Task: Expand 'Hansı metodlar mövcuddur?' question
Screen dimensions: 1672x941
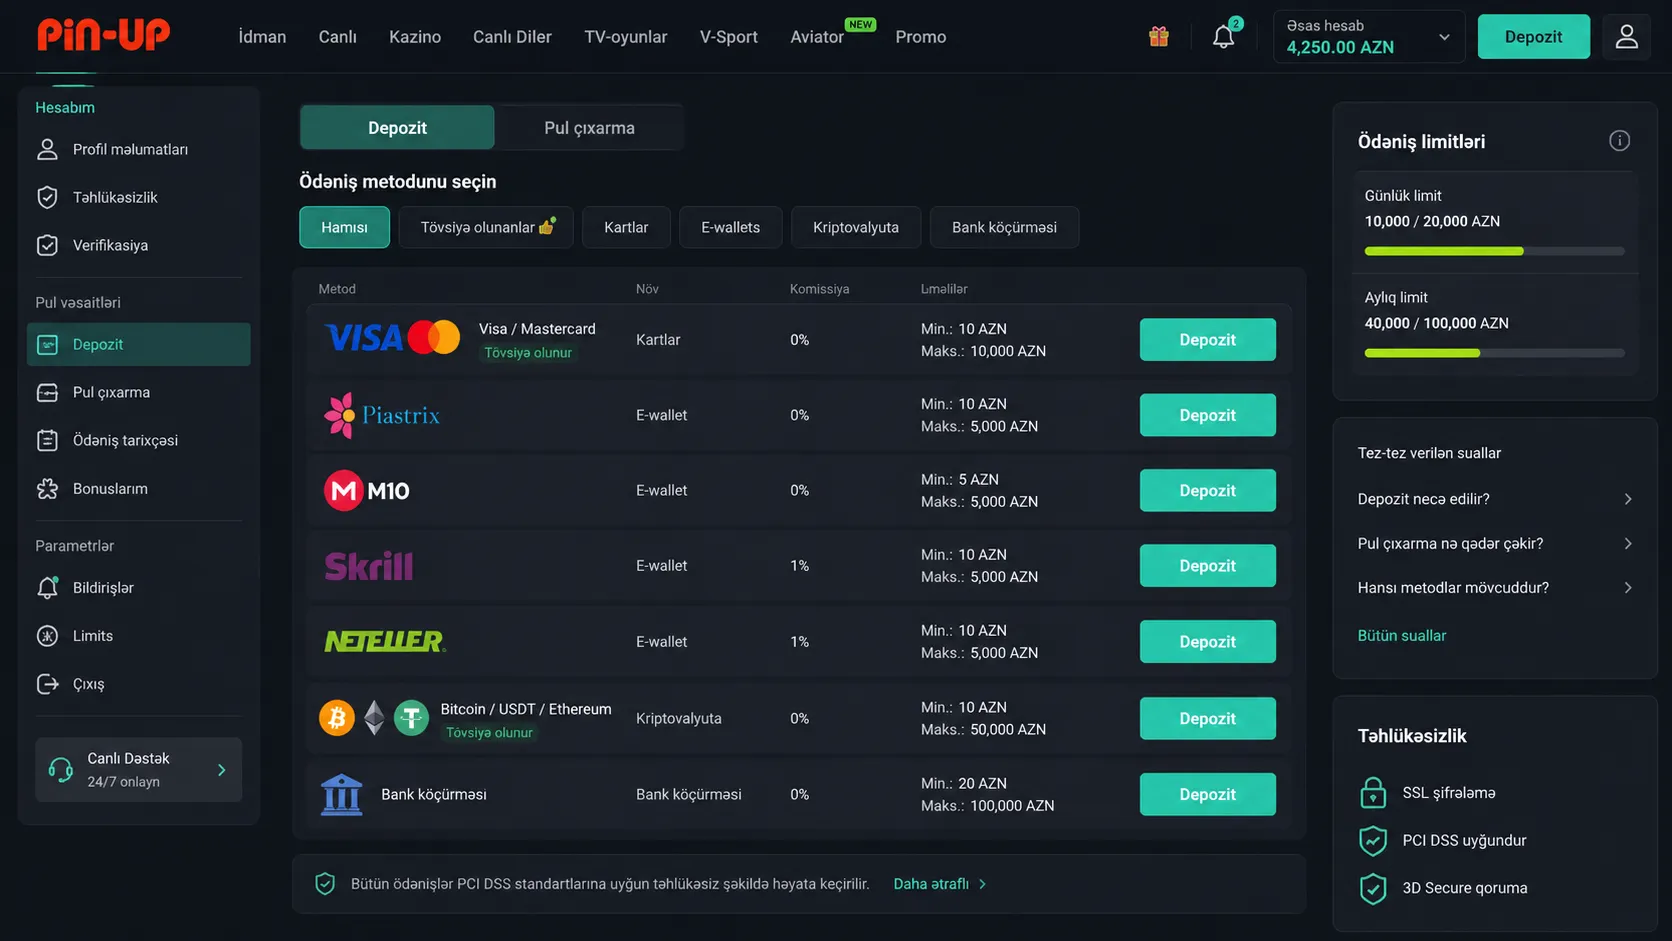Action: click(1495, 588)
